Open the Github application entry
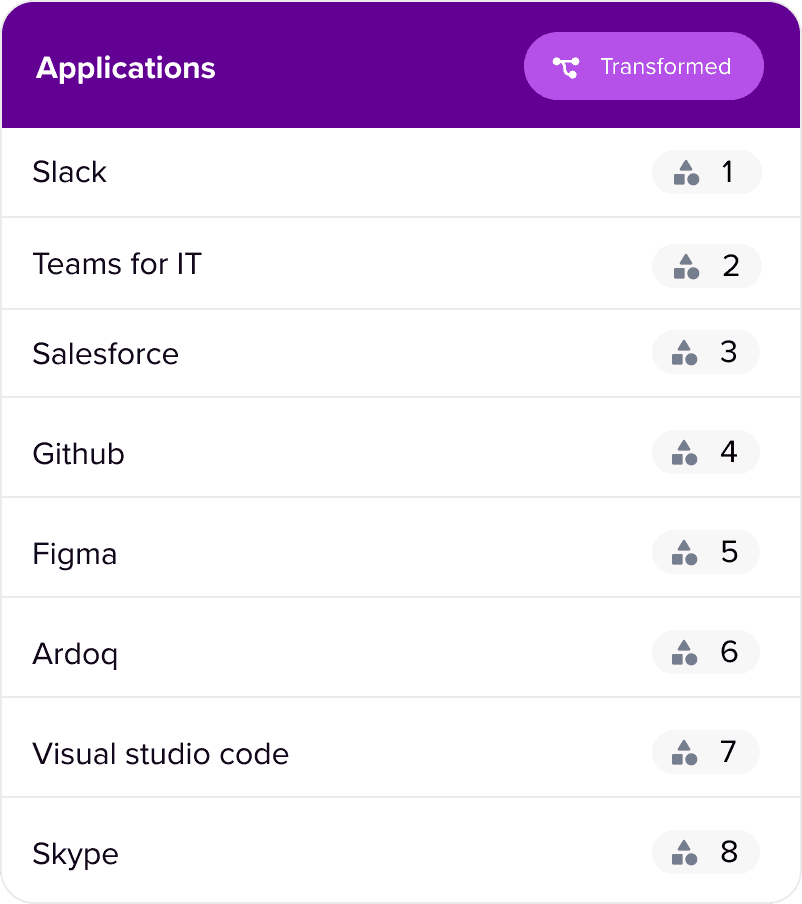Screen dimensions: 802x904 [78, 454]
